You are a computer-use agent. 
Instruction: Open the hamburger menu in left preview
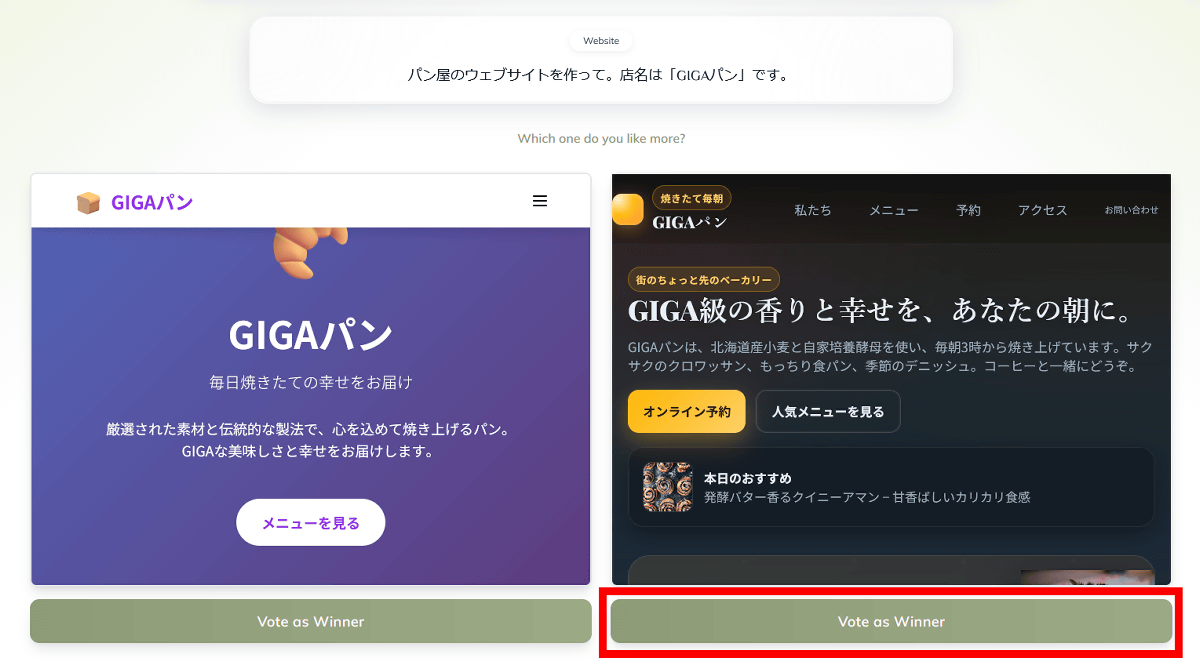point(540,201)
